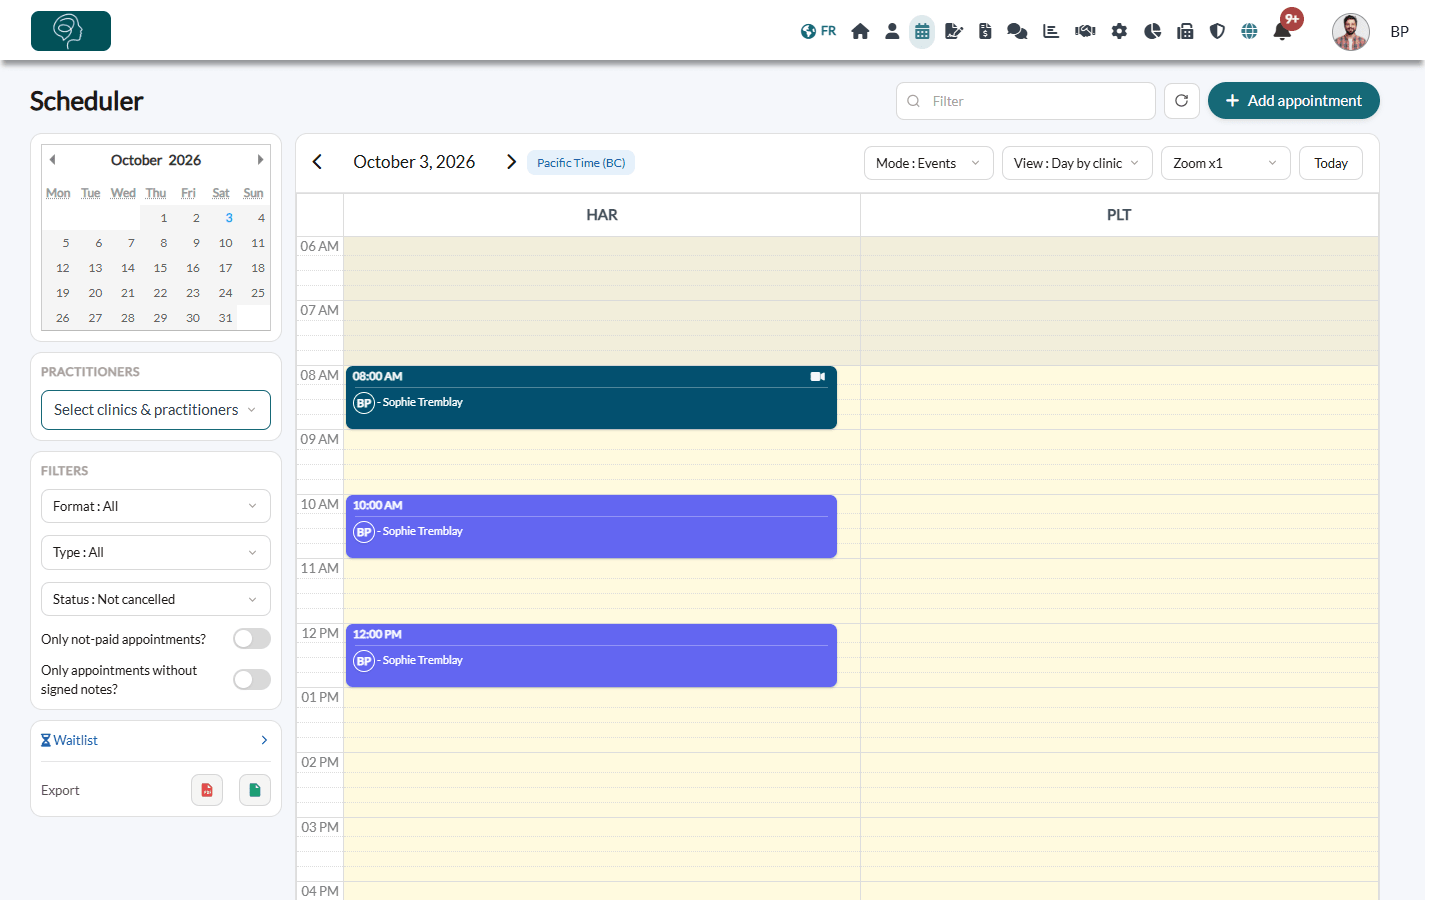Show previous month in mini calendar
Viewport: 1440px width, 900px height.
click(x=52, y=160)
